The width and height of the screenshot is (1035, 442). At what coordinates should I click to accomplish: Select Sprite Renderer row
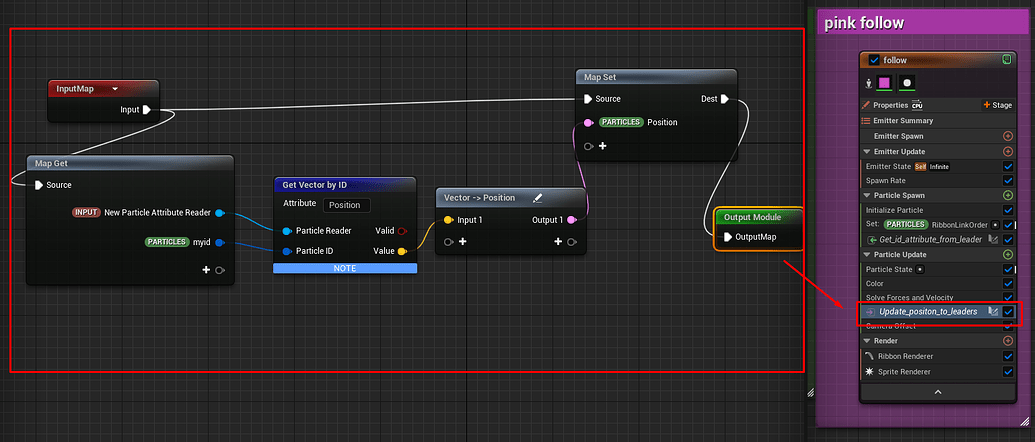click(937, 372)
